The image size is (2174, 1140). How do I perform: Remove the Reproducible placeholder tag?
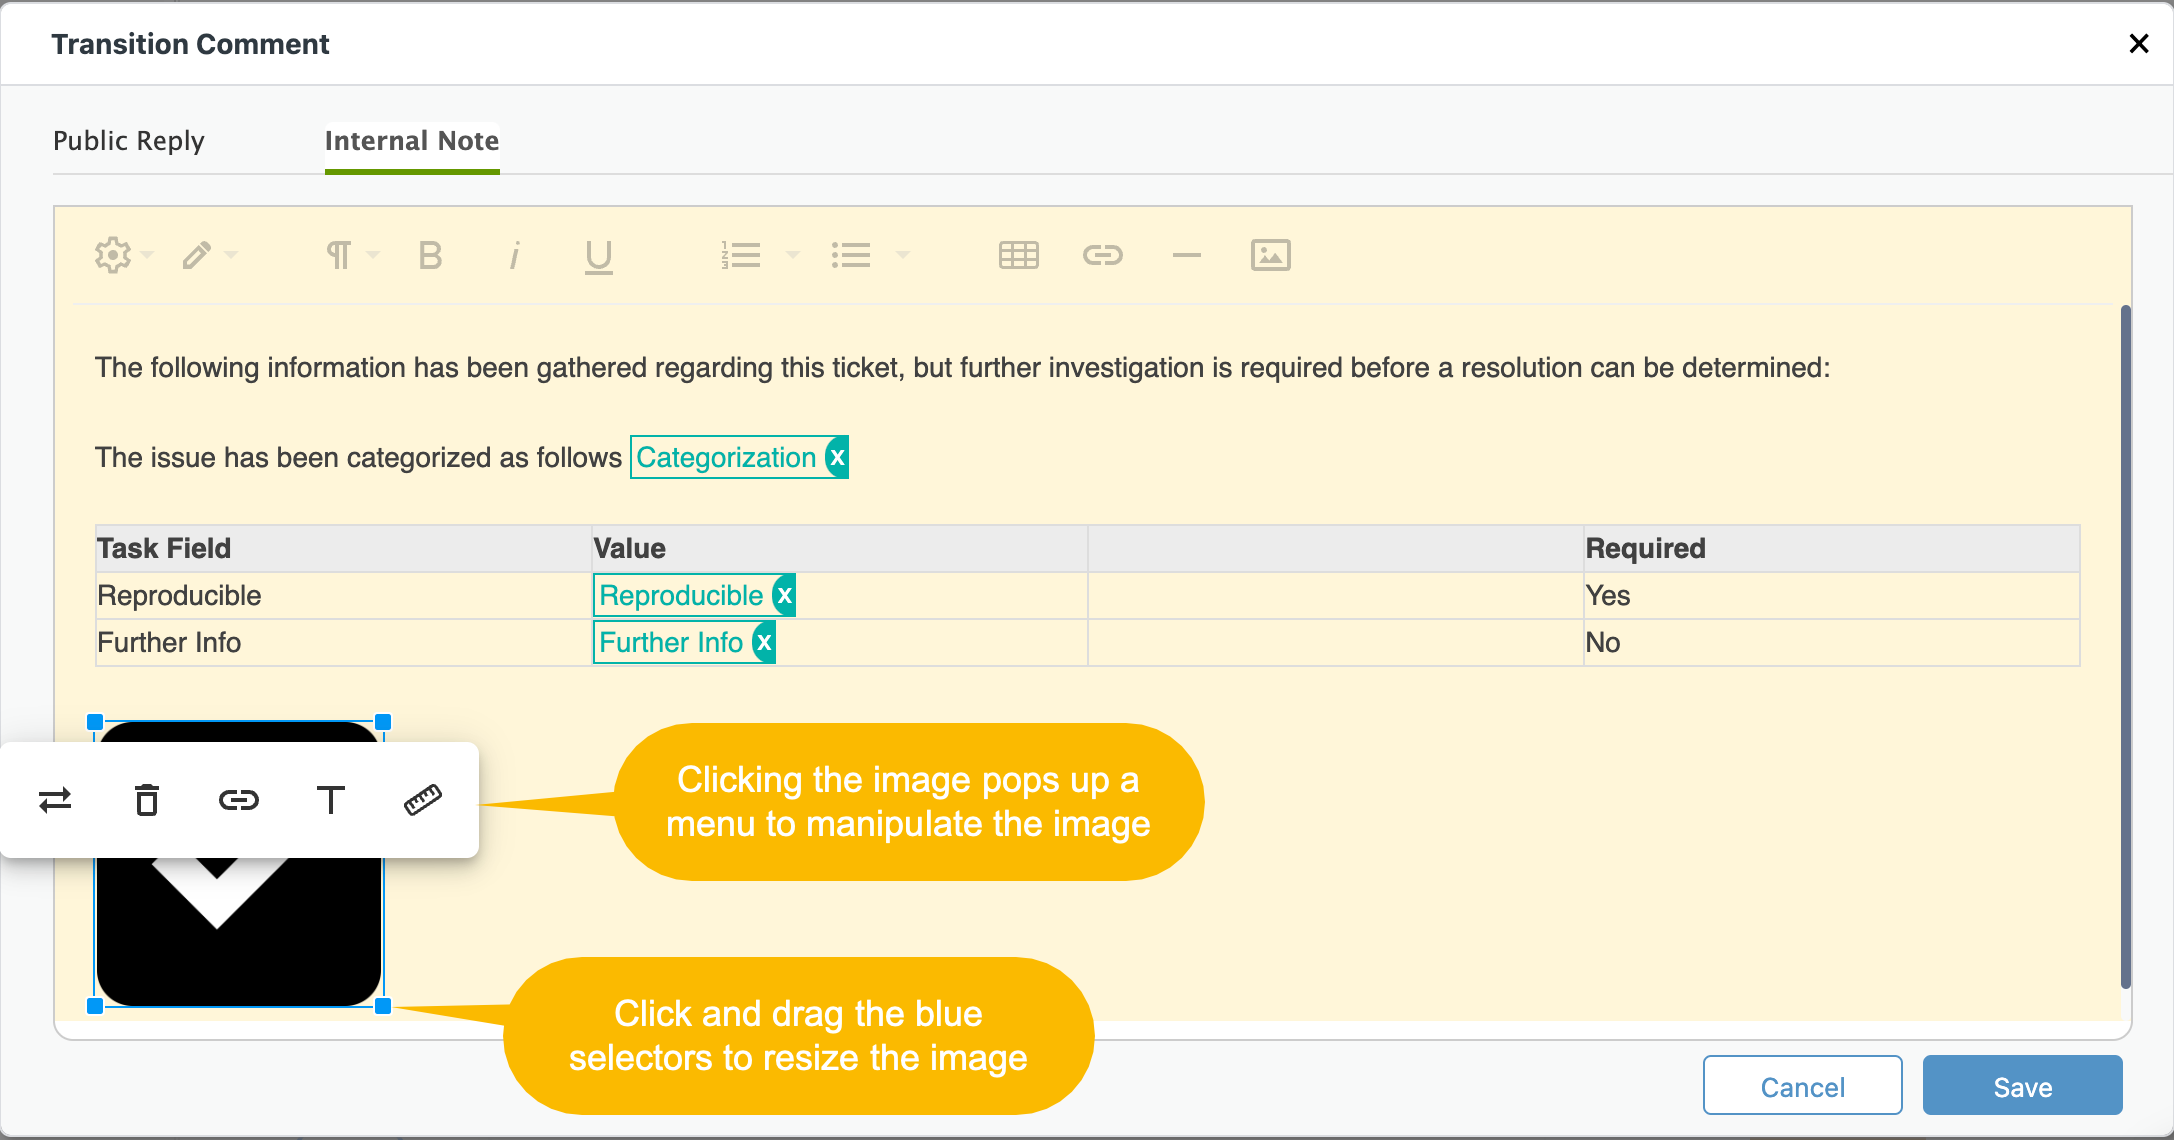[x=785, y=596]
